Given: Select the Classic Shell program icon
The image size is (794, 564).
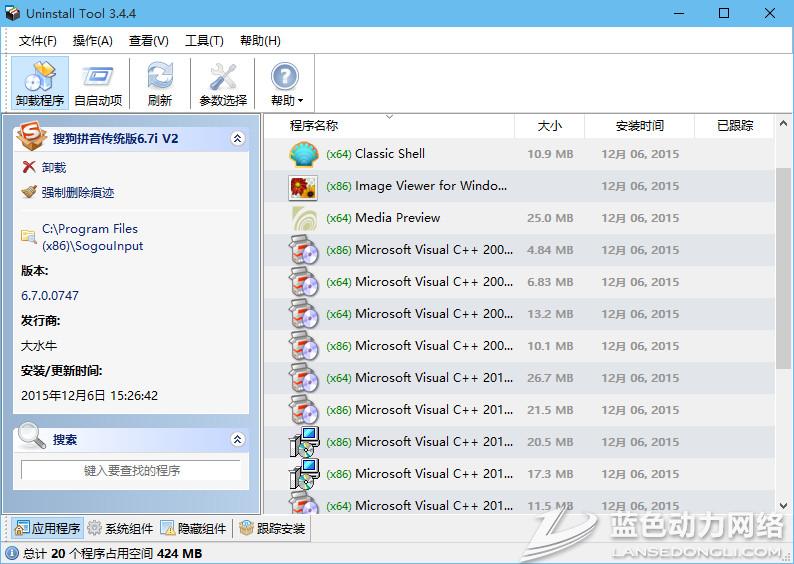Looking at the screenshot, I should pyautogui.click(x=303, y=154).
